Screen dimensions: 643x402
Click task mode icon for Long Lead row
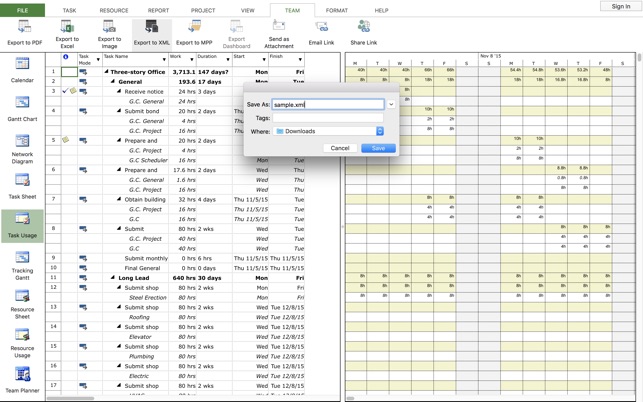click(x=83, y=278)
